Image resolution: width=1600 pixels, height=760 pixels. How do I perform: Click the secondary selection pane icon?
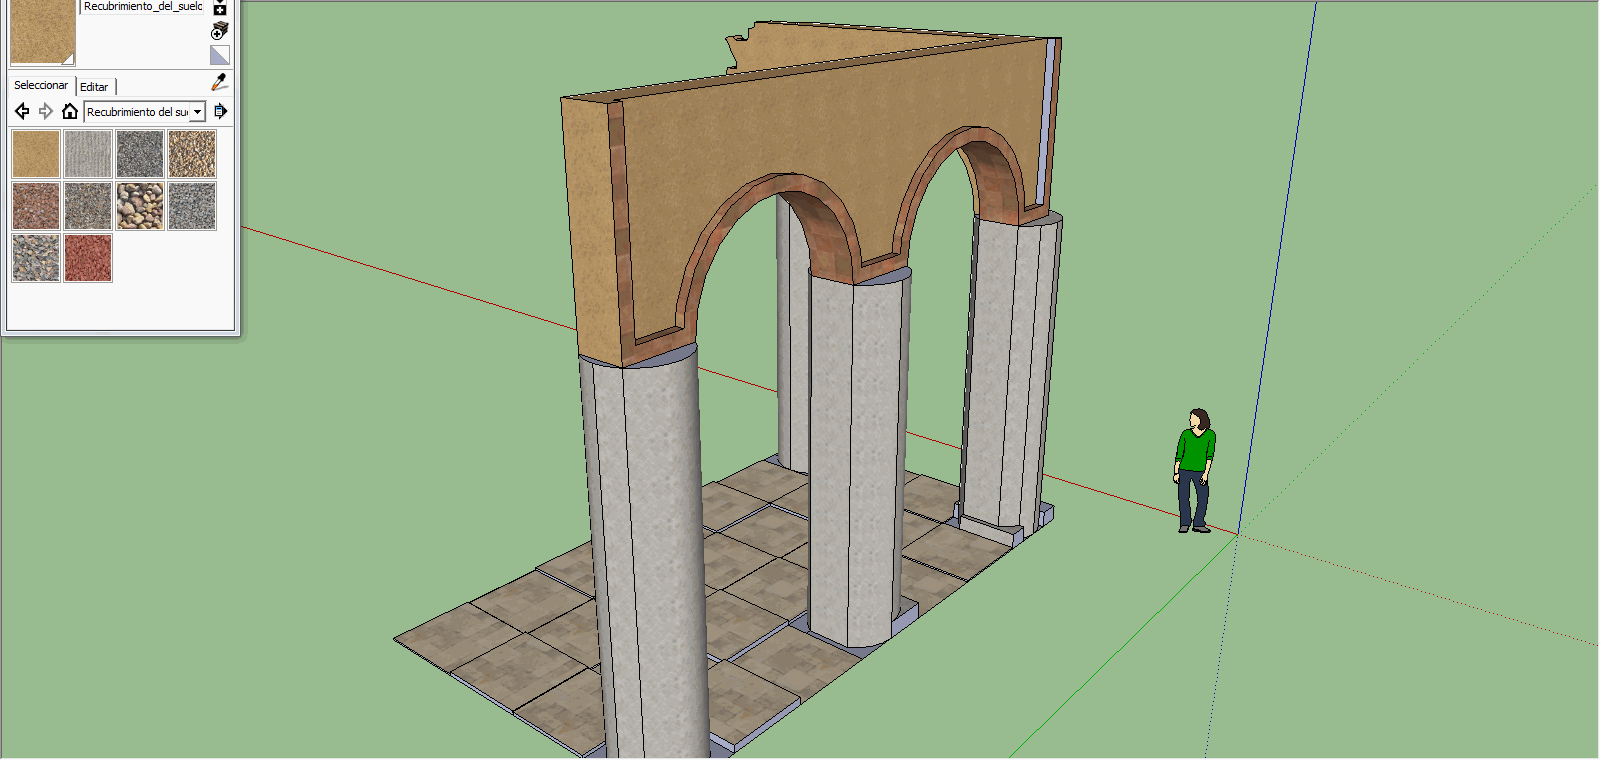220,9
